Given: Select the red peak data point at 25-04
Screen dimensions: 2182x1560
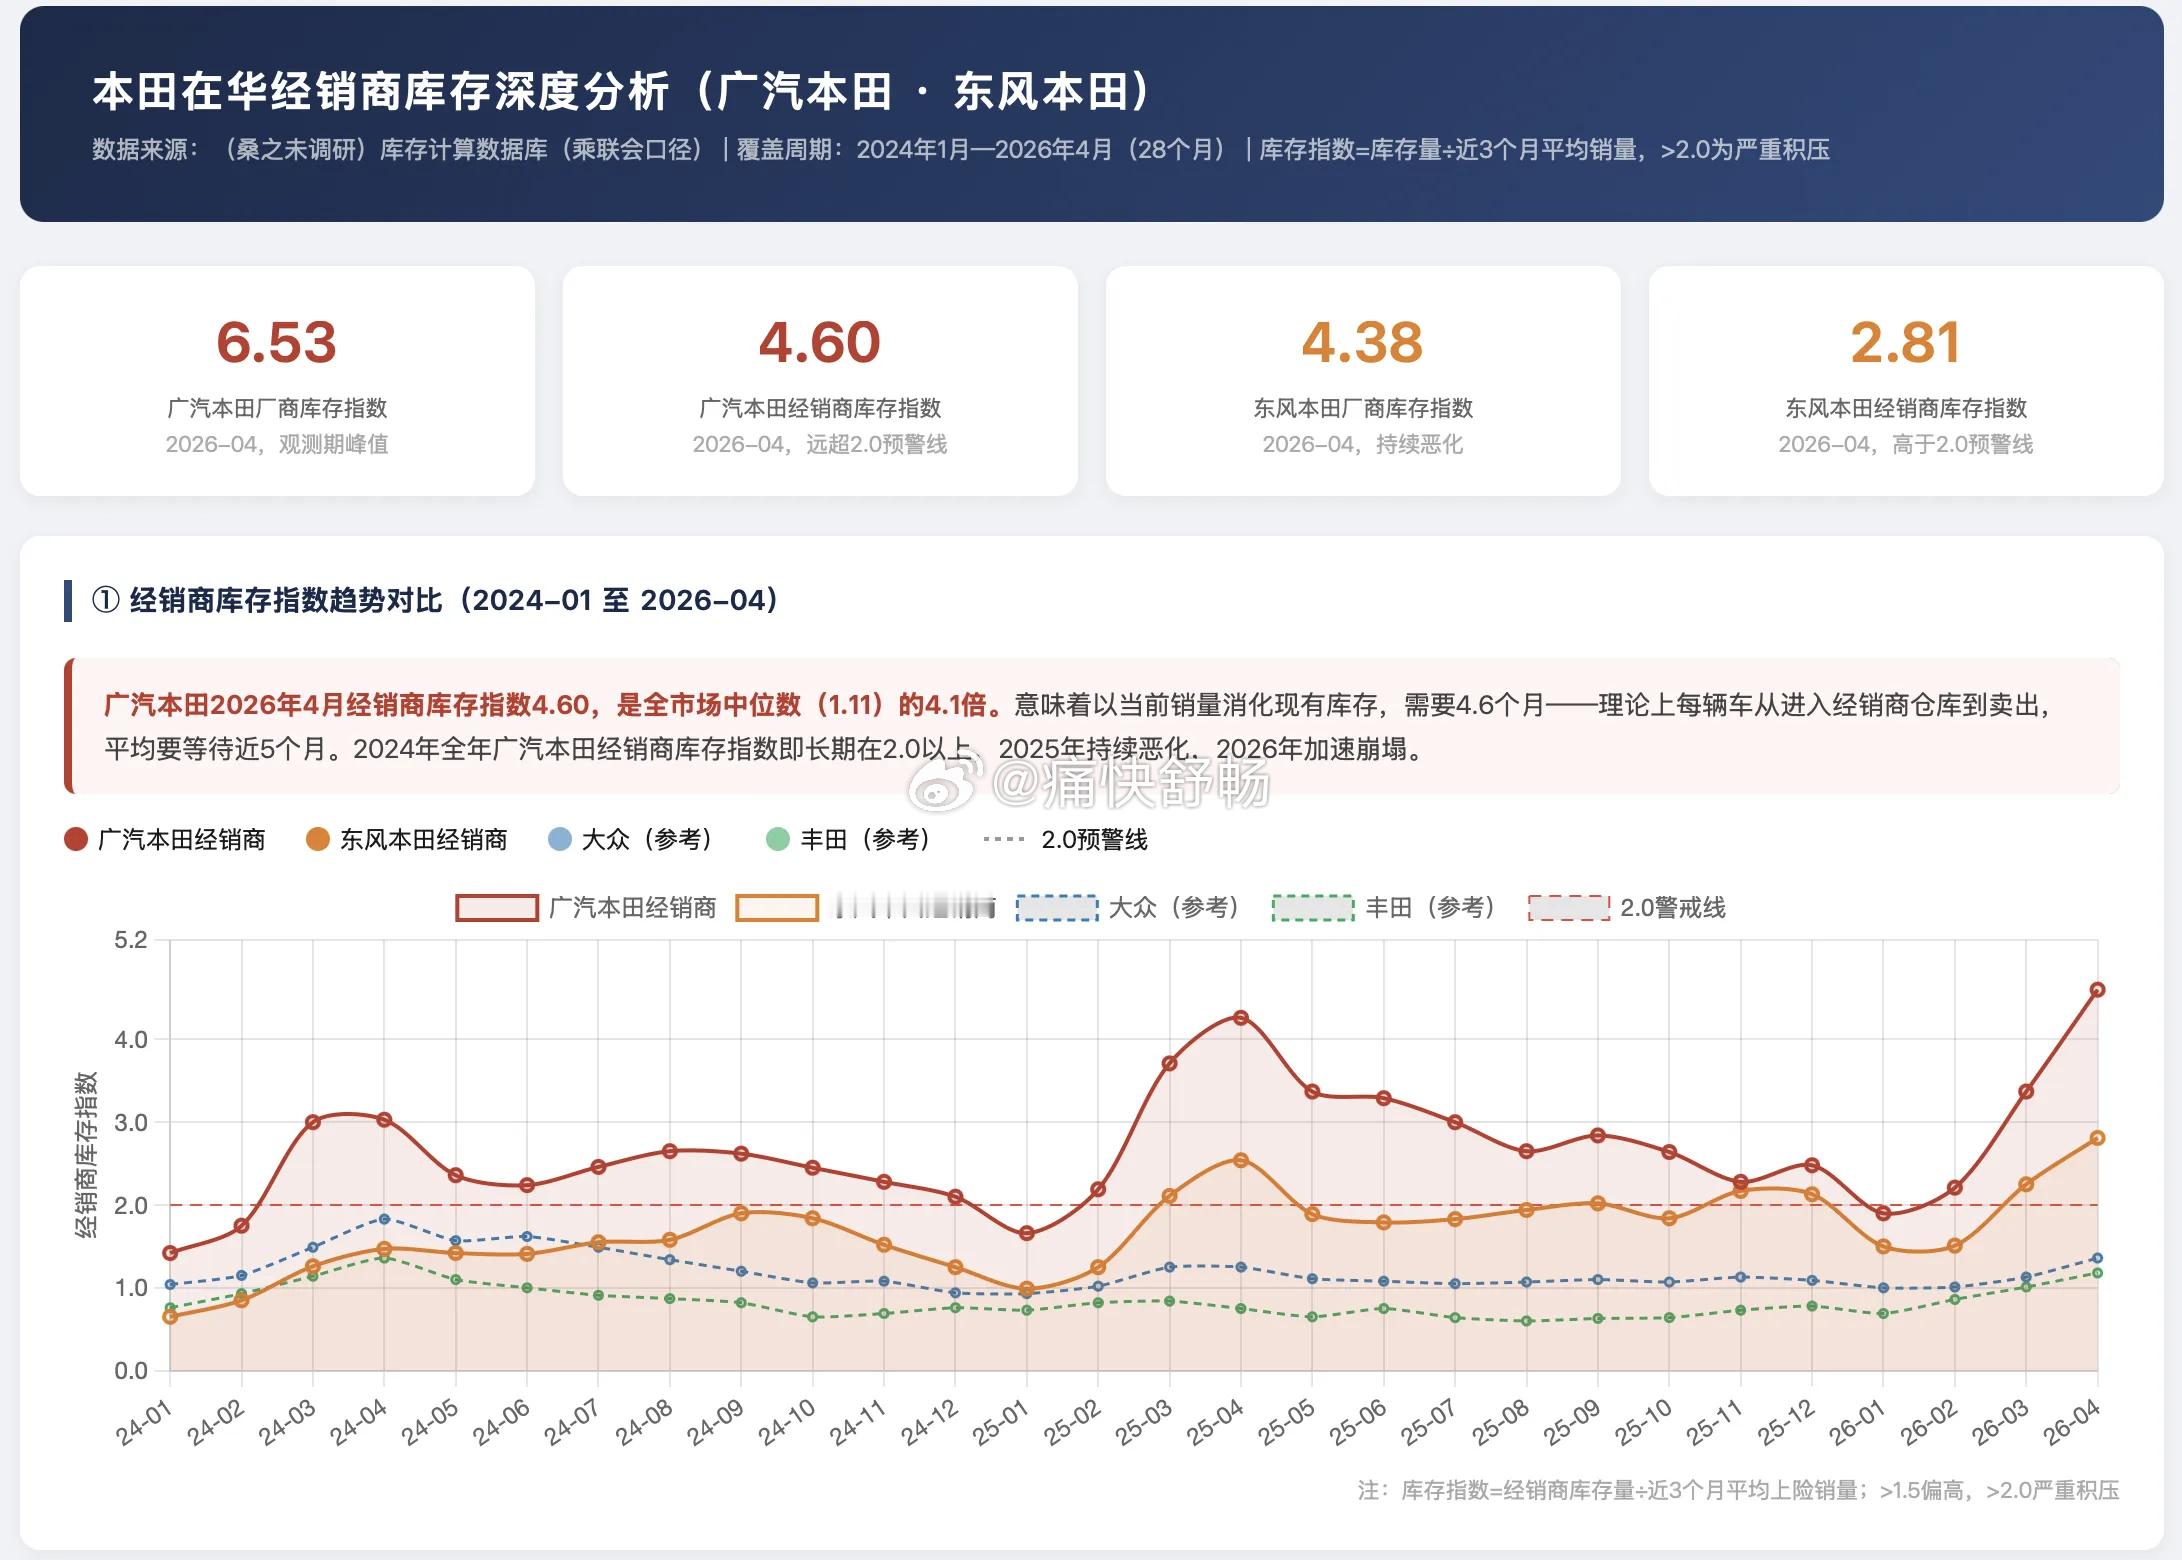Looking at the screenshot, I should coord(1241,1018).
